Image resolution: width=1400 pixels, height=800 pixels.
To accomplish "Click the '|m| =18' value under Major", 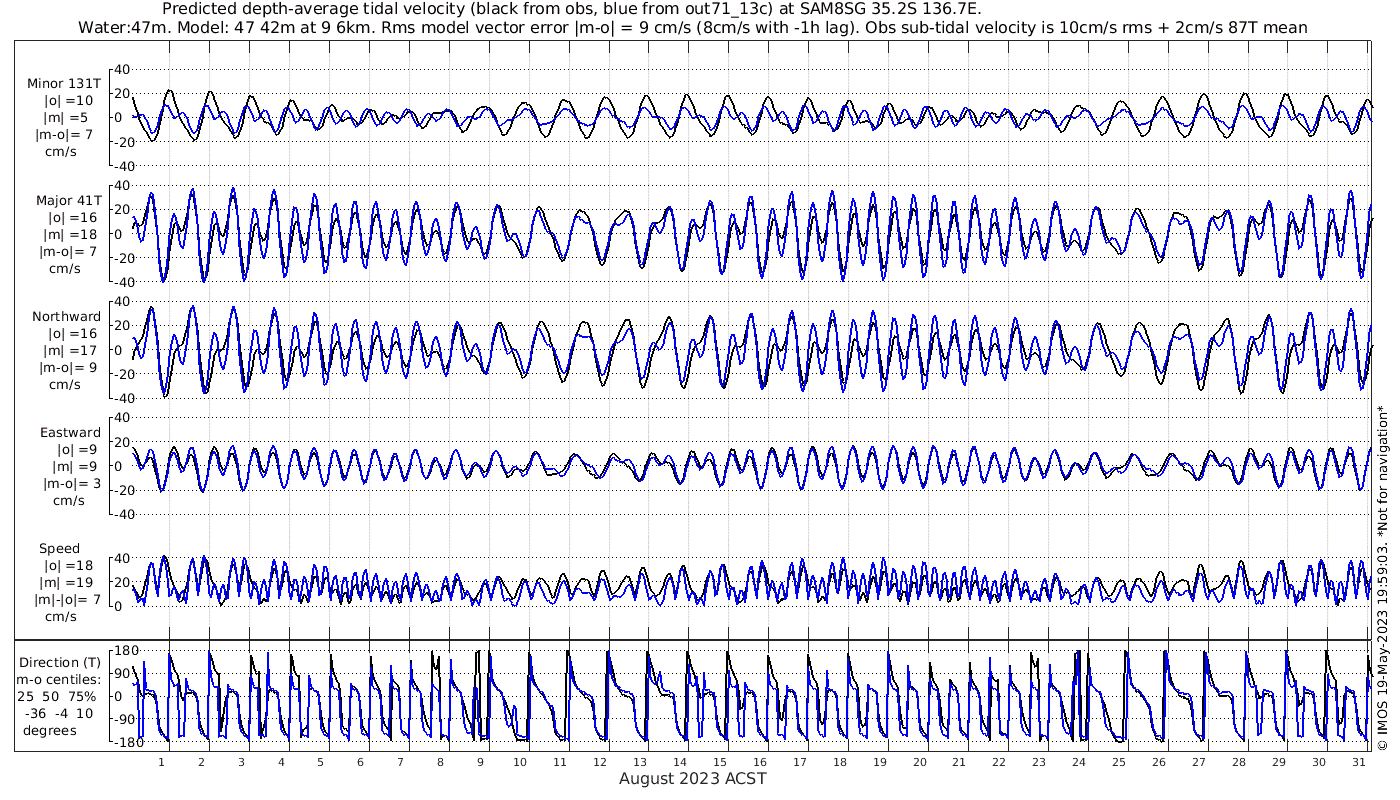I will [x=71, y=234].
